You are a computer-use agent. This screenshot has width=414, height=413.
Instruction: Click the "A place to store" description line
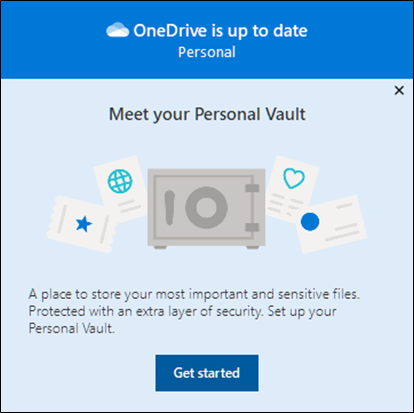click(x=194, y=294)
